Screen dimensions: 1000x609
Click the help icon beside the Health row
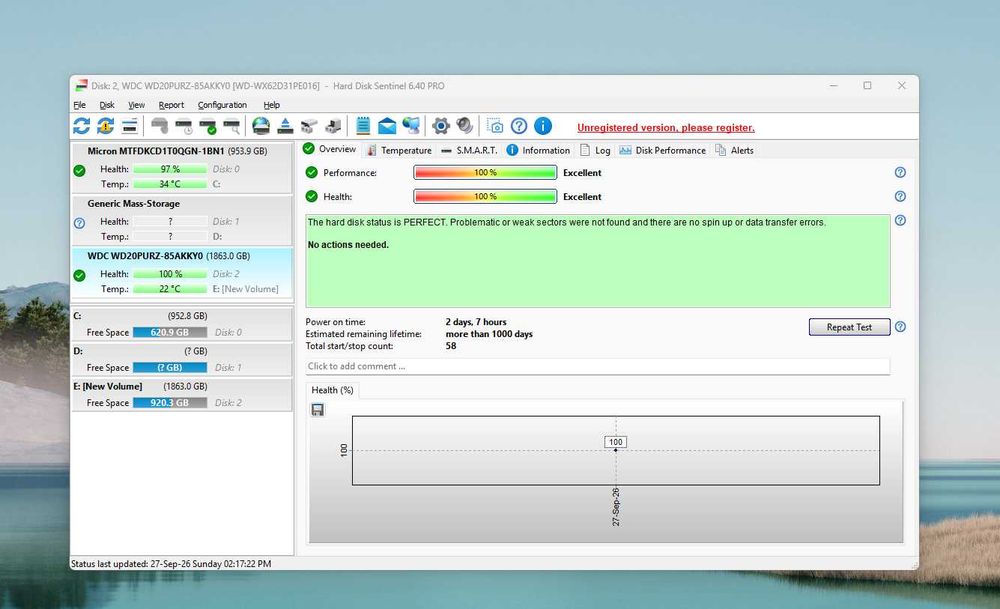[x=900, y=196]
